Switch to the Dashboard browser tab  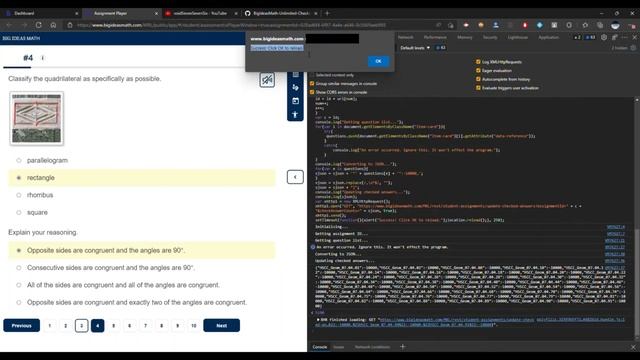click(x=41, y=13)
